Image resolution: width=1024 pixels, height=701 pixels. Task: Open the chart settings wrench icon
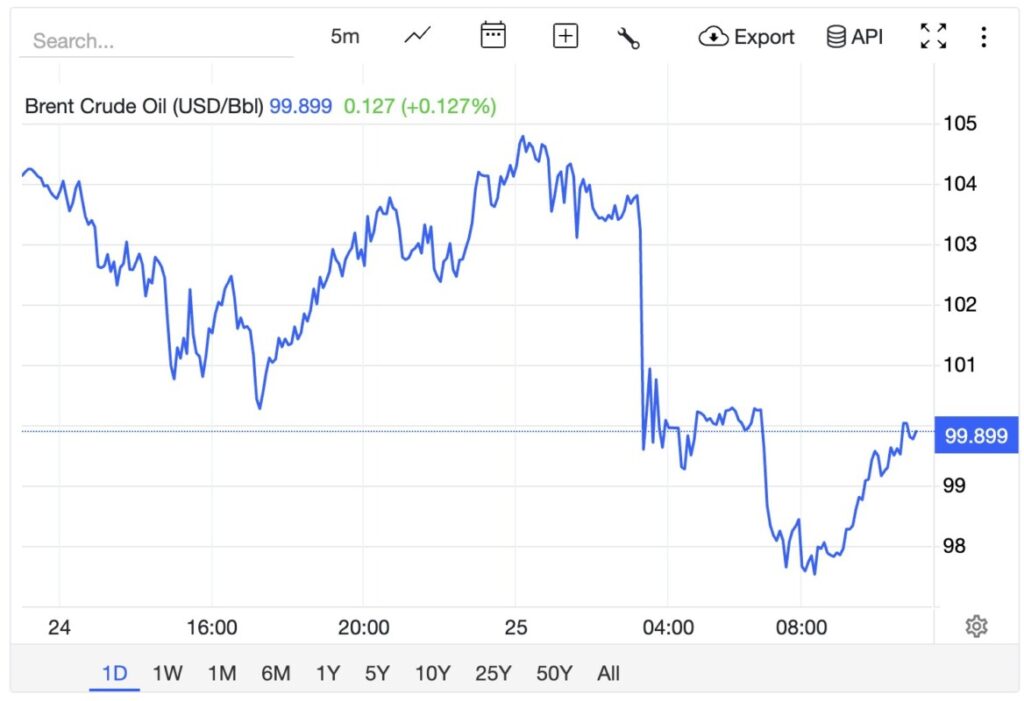[x=629, y=35]
